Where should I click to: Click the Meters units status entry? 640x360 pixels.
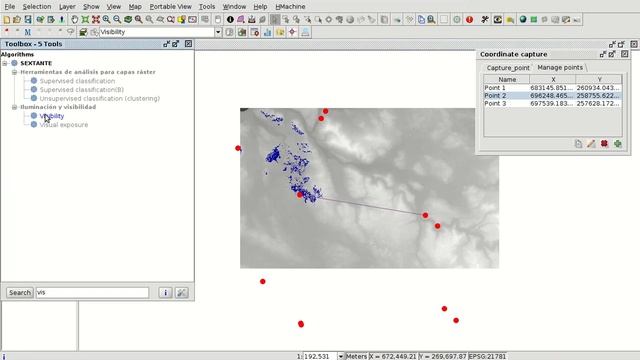(356, 356)
